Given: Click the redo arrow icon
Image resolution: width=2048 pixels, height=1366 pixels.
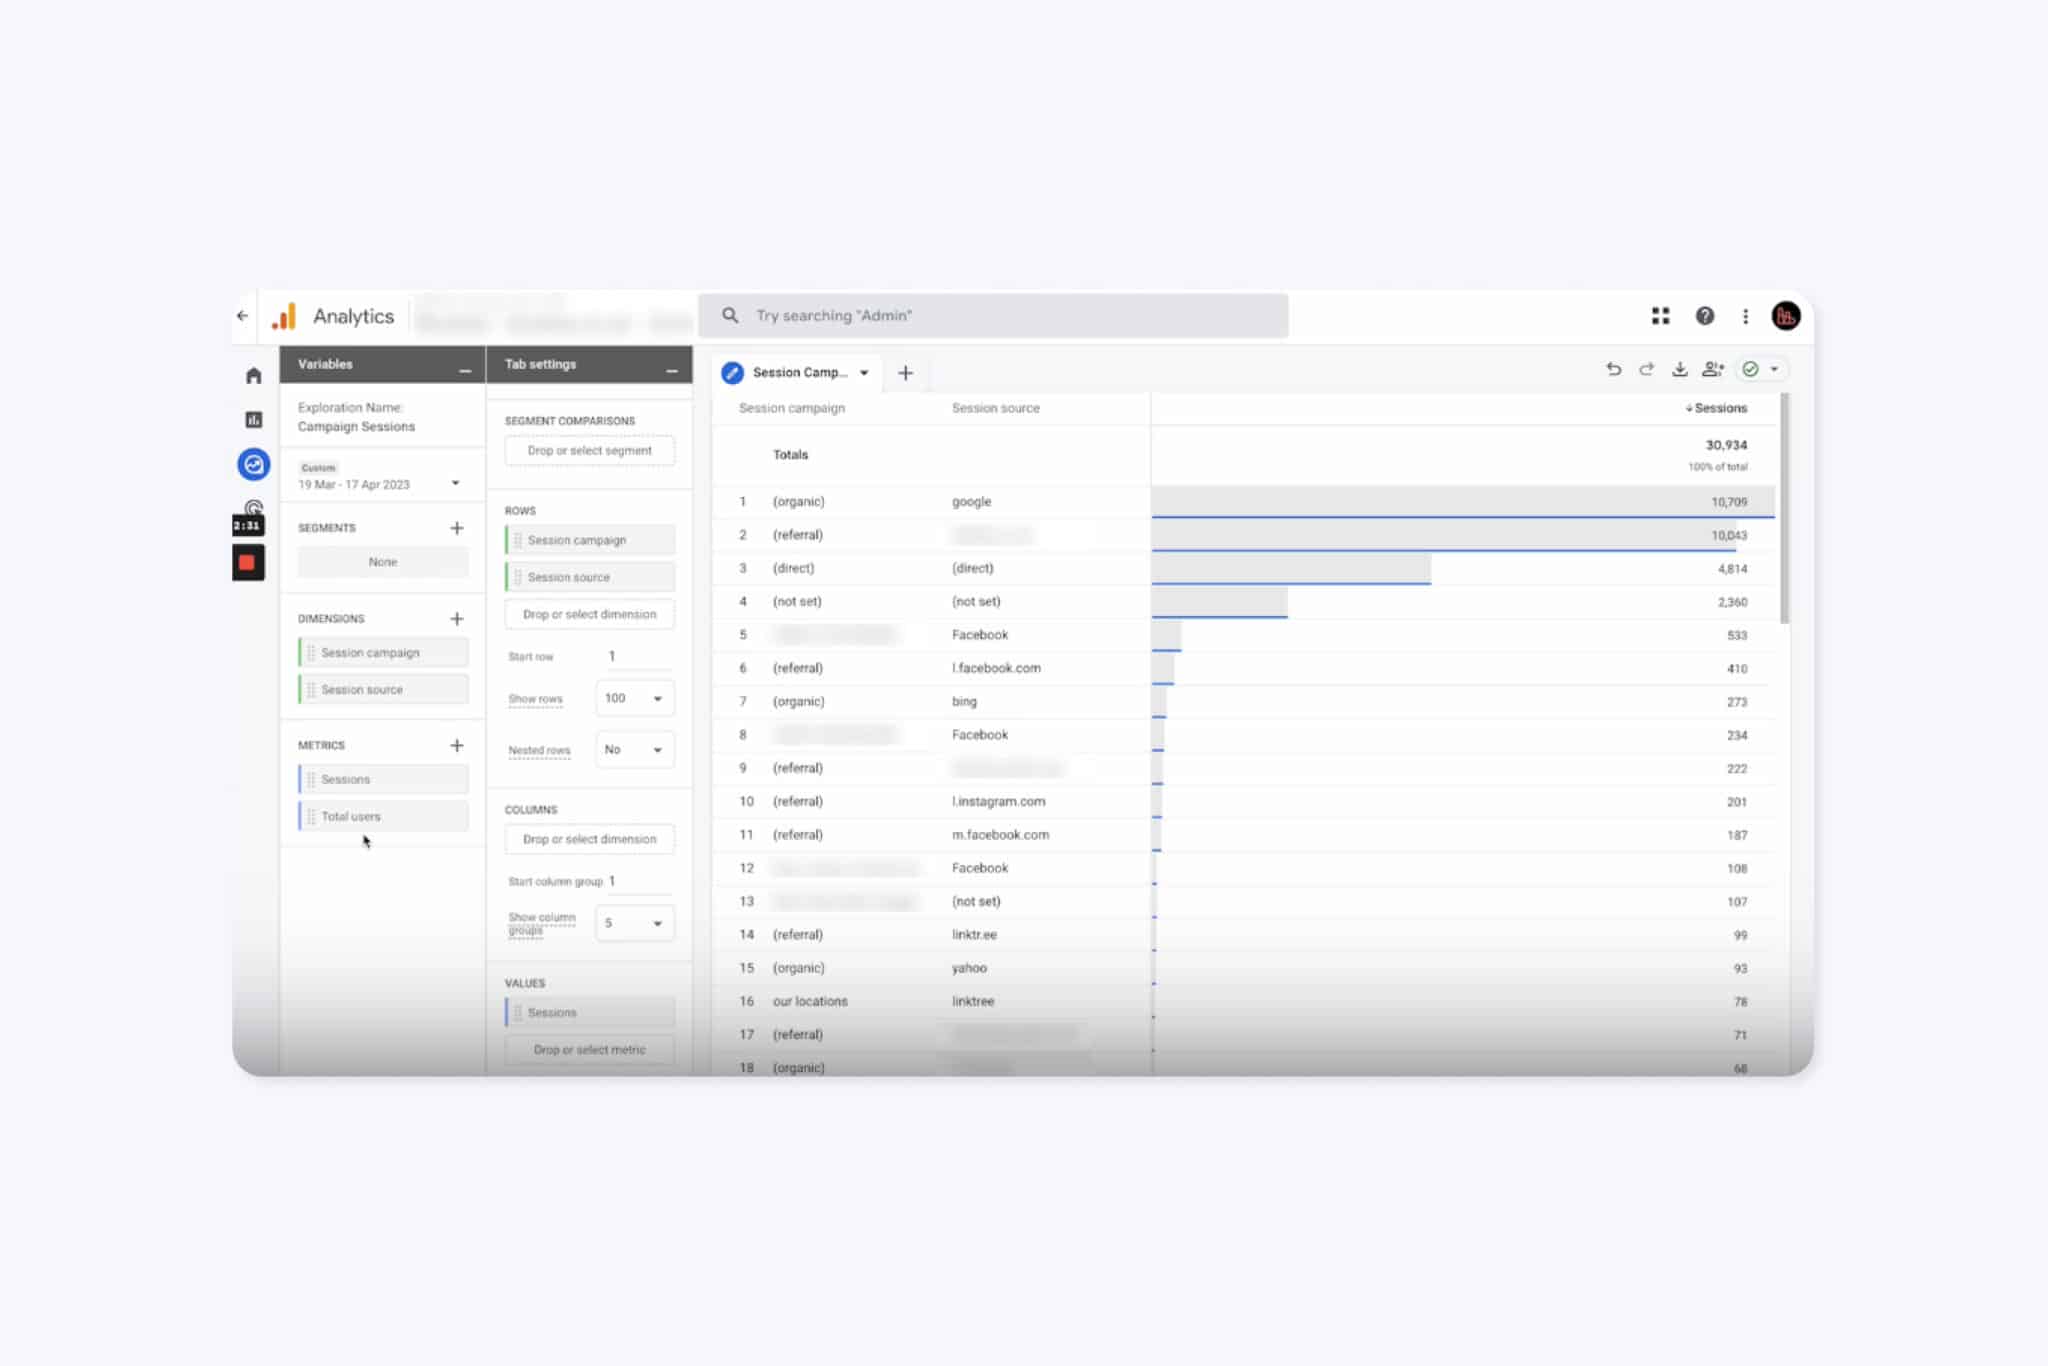Looking at the screenshot, I should point(1646,369).
